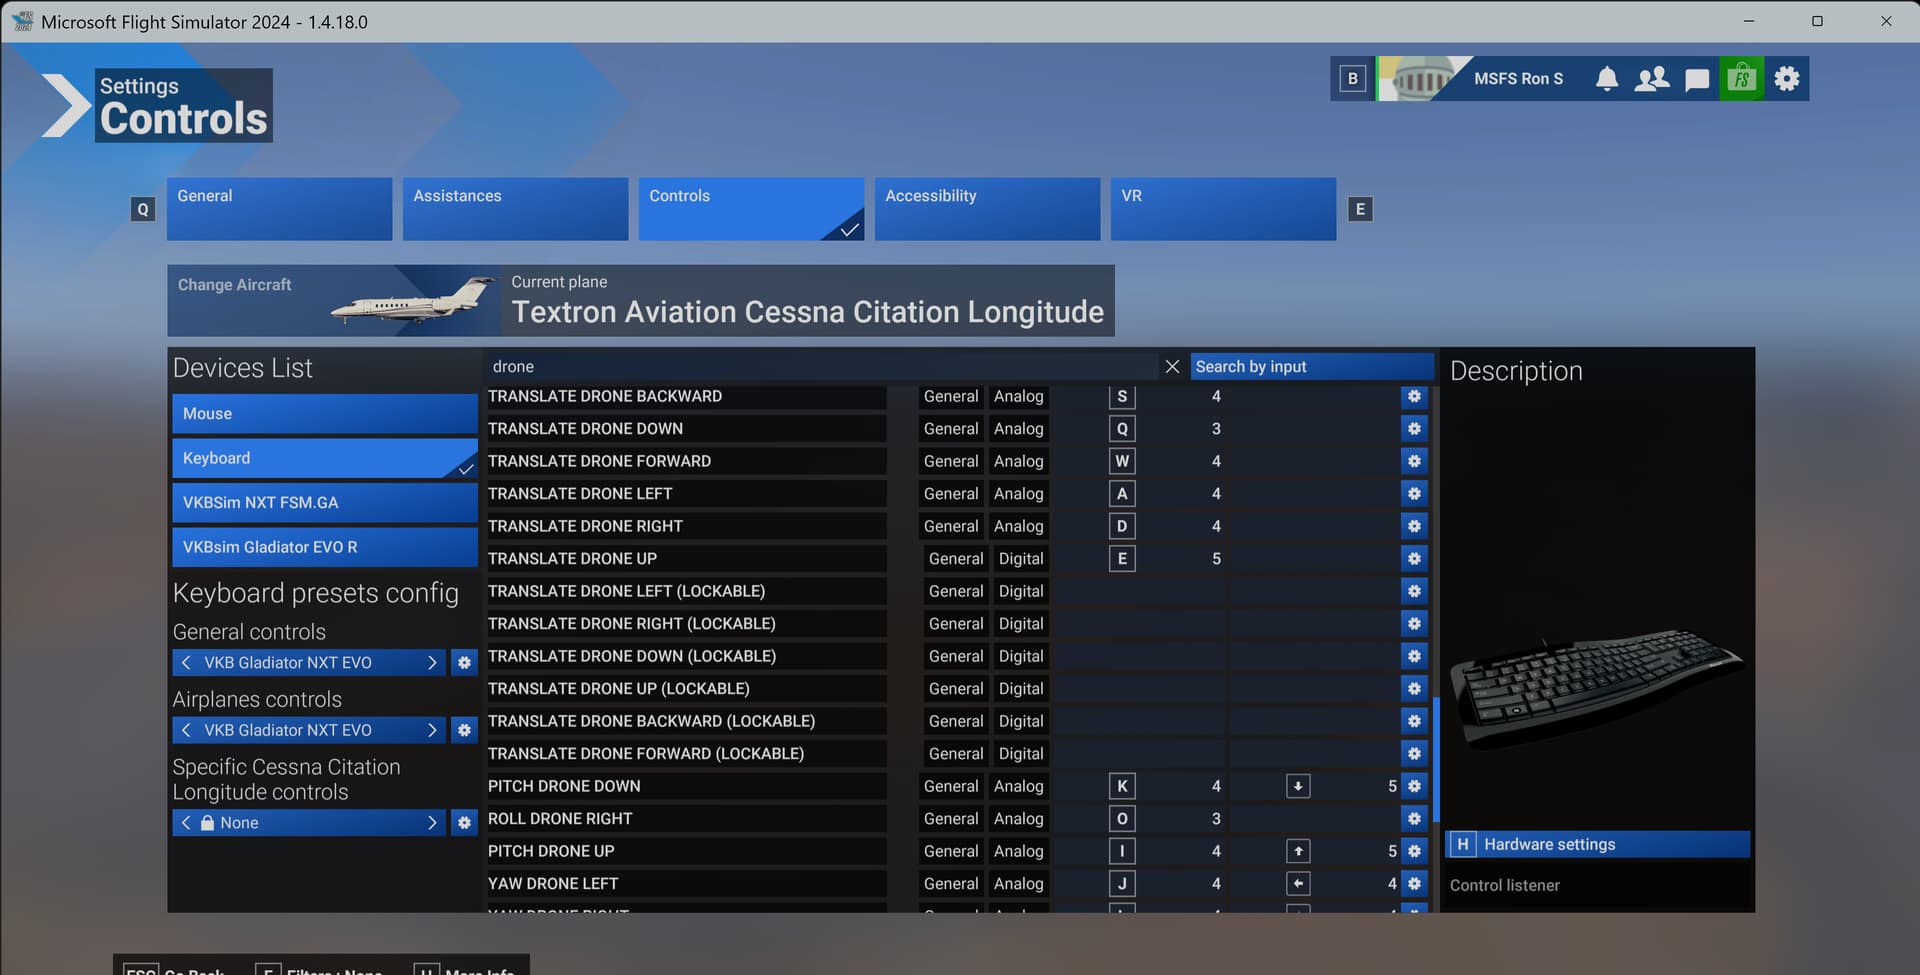Open gear for Pitch Drone Down row

pyautogui.click(x=1414, y=786)
